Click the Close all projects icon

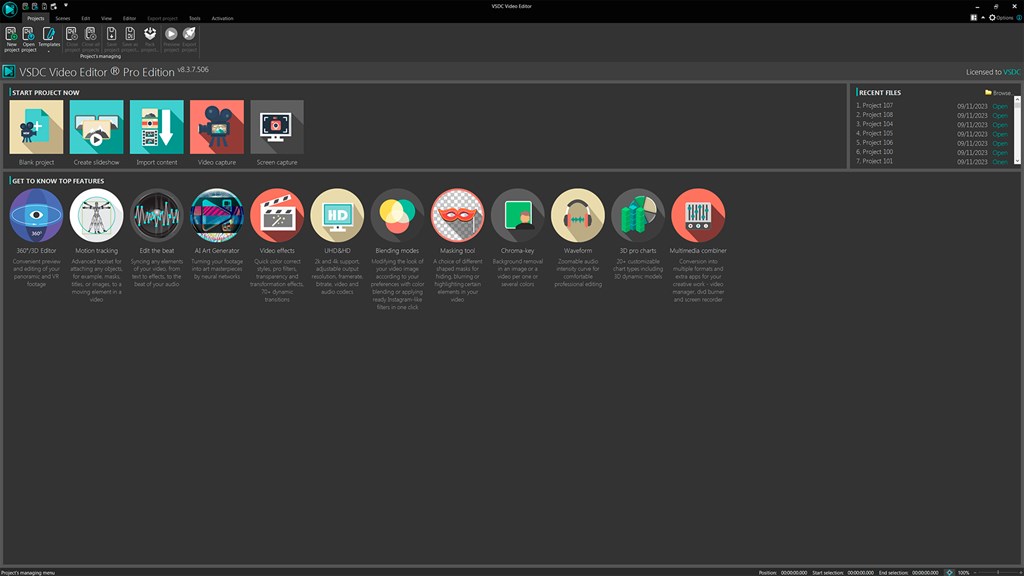point(91,39)
